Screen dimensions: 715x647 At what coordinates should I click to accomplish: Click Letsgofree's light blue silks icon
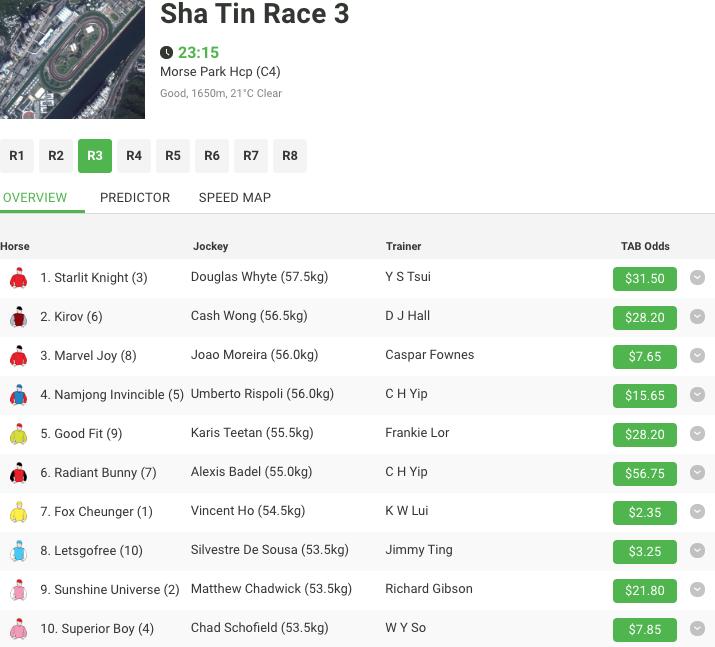18,551
